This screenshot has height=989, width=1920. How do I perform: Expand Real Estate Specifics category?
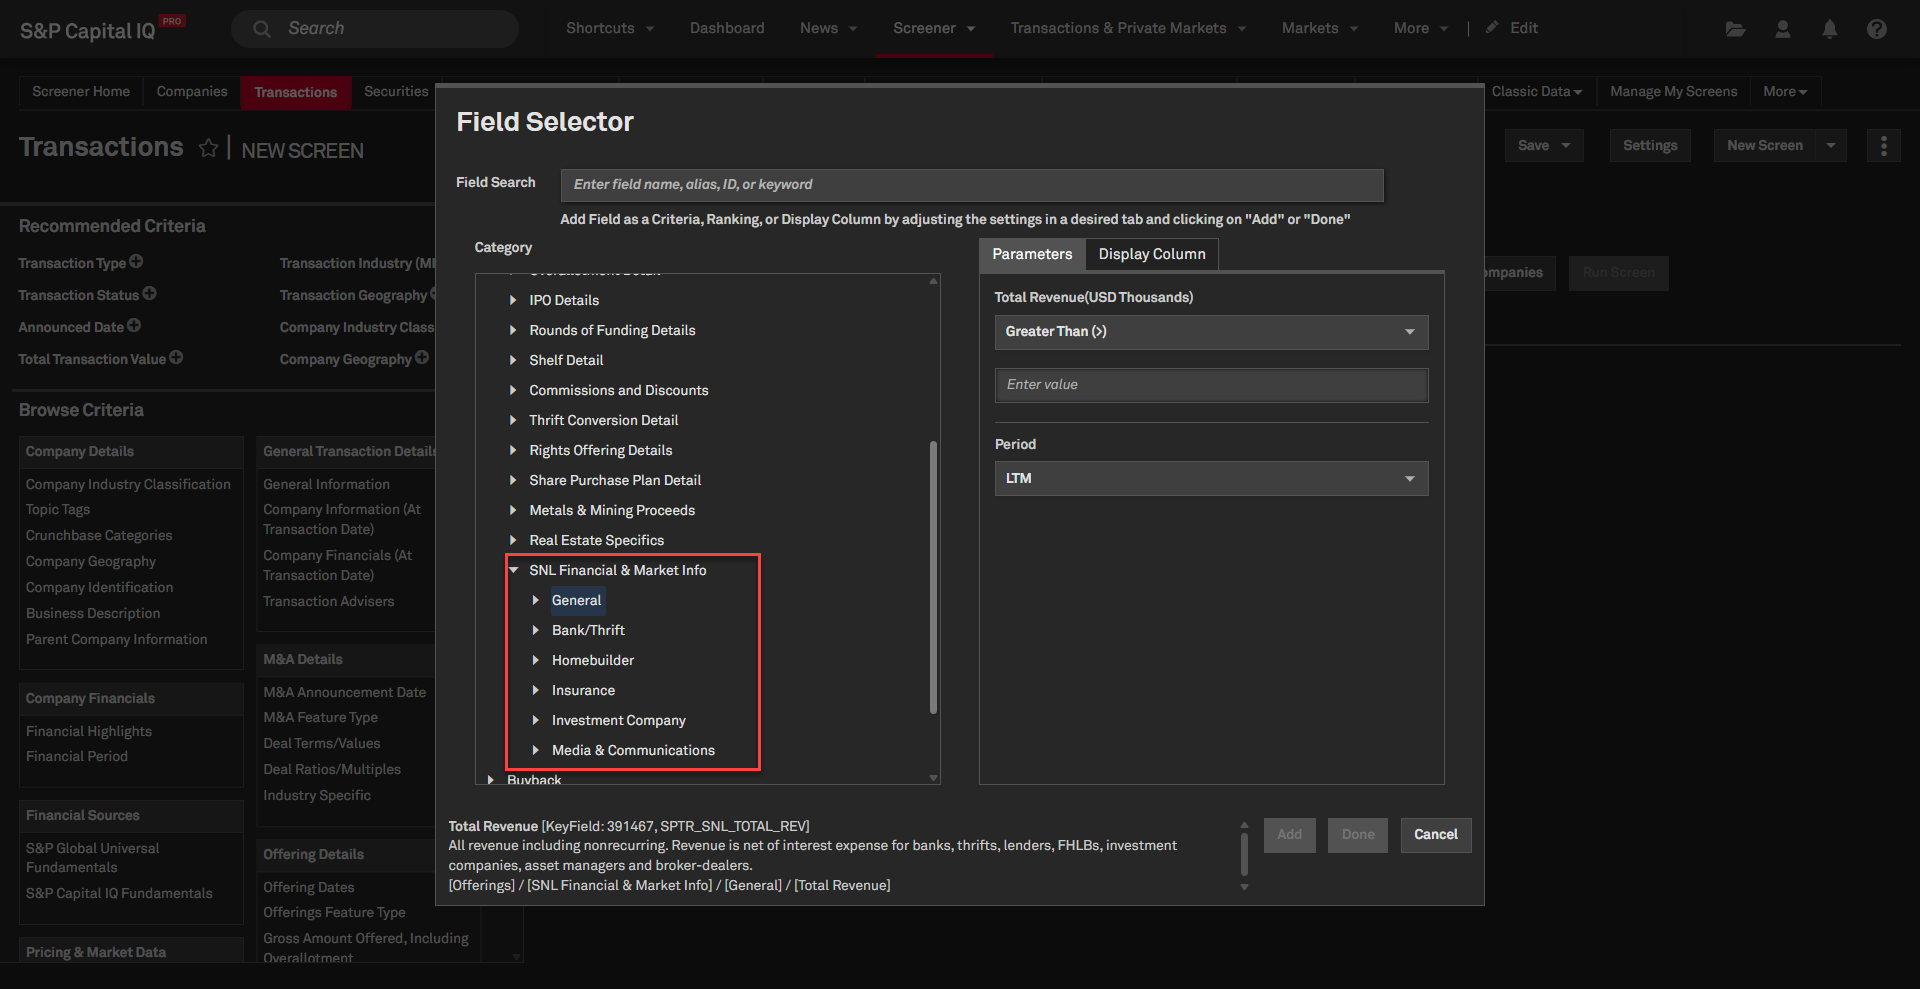coord(513,540)
